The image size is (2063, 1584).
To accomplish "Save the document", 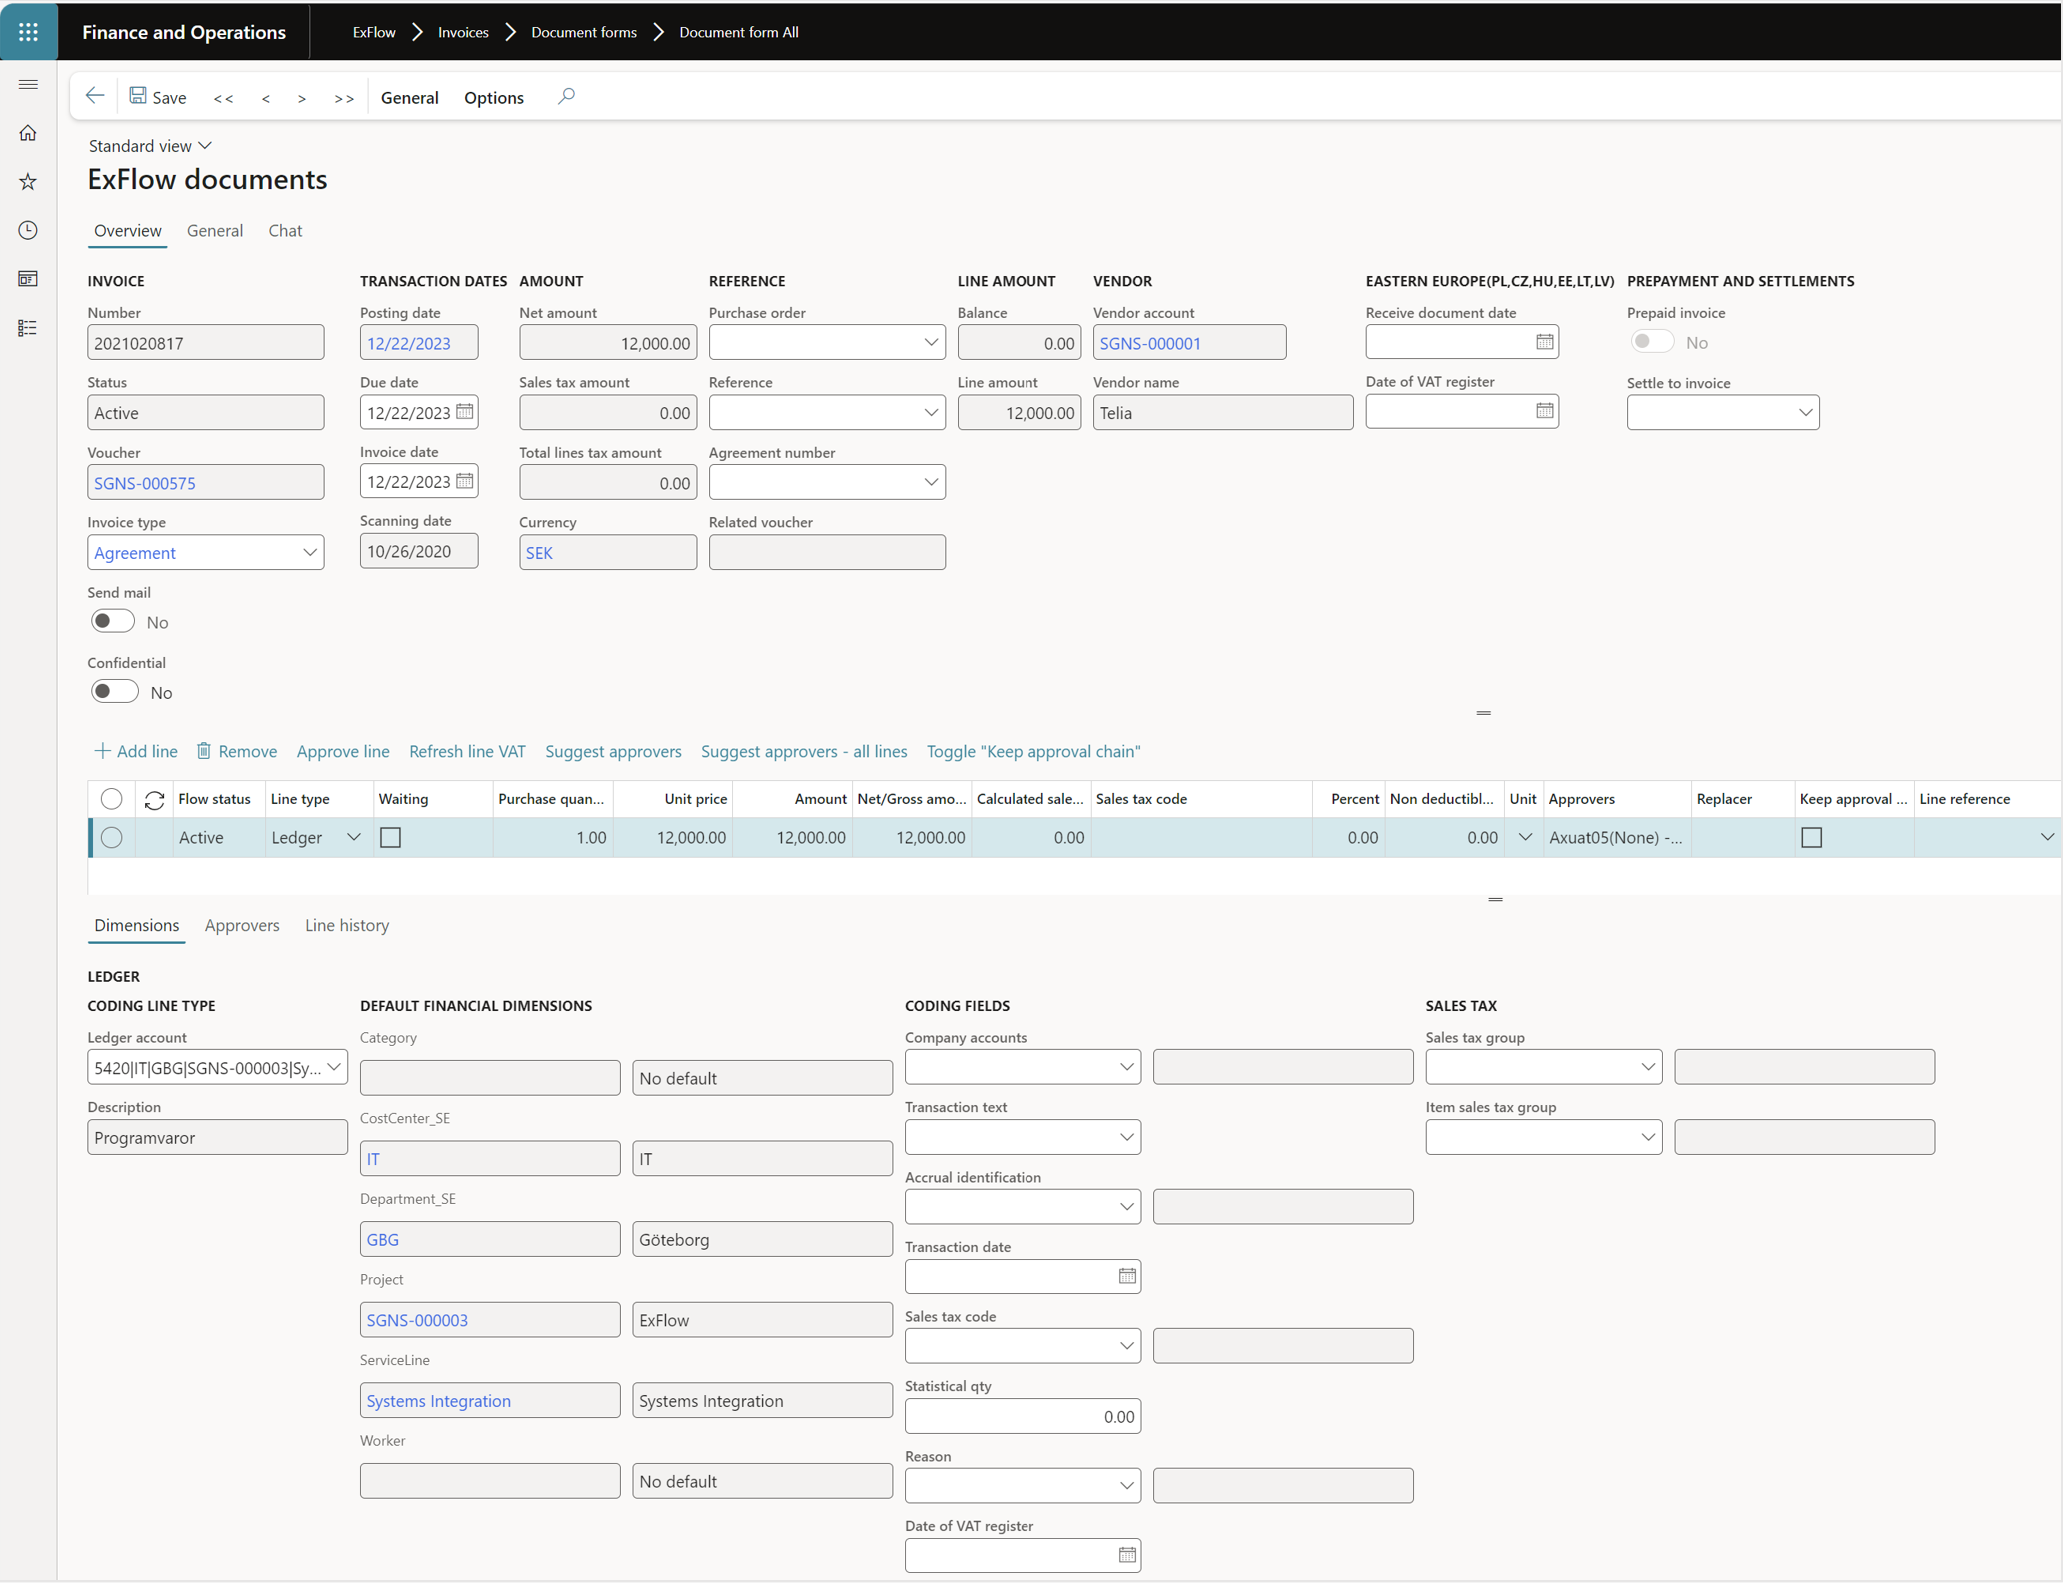I will (158, 97).
